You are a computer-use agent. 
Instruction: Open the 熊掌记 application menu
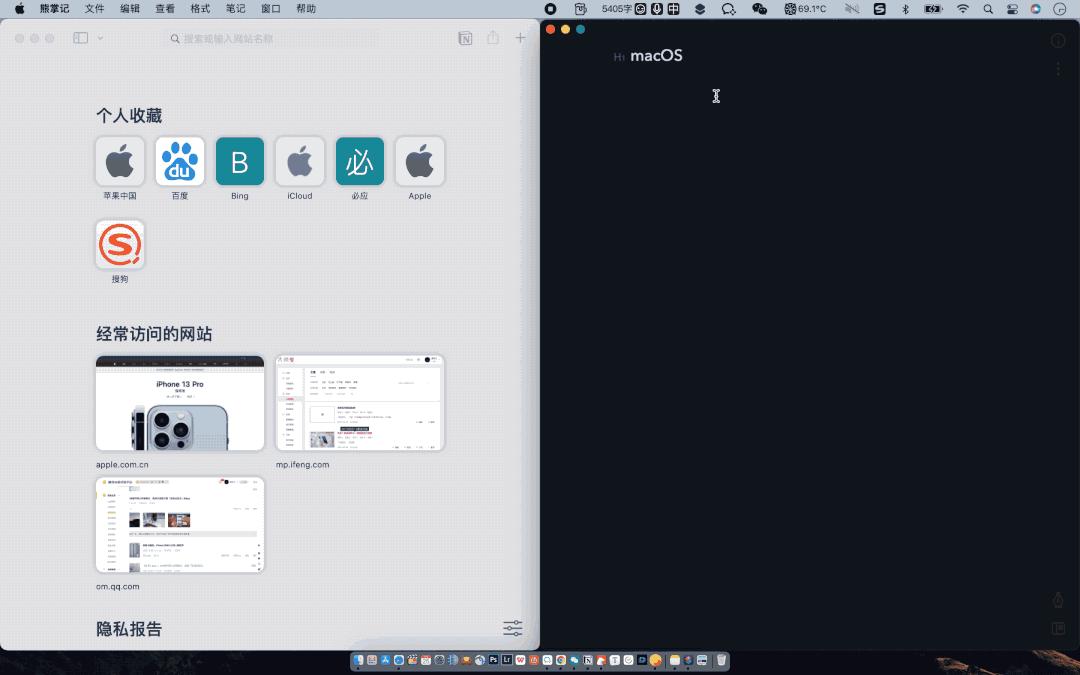54,9
